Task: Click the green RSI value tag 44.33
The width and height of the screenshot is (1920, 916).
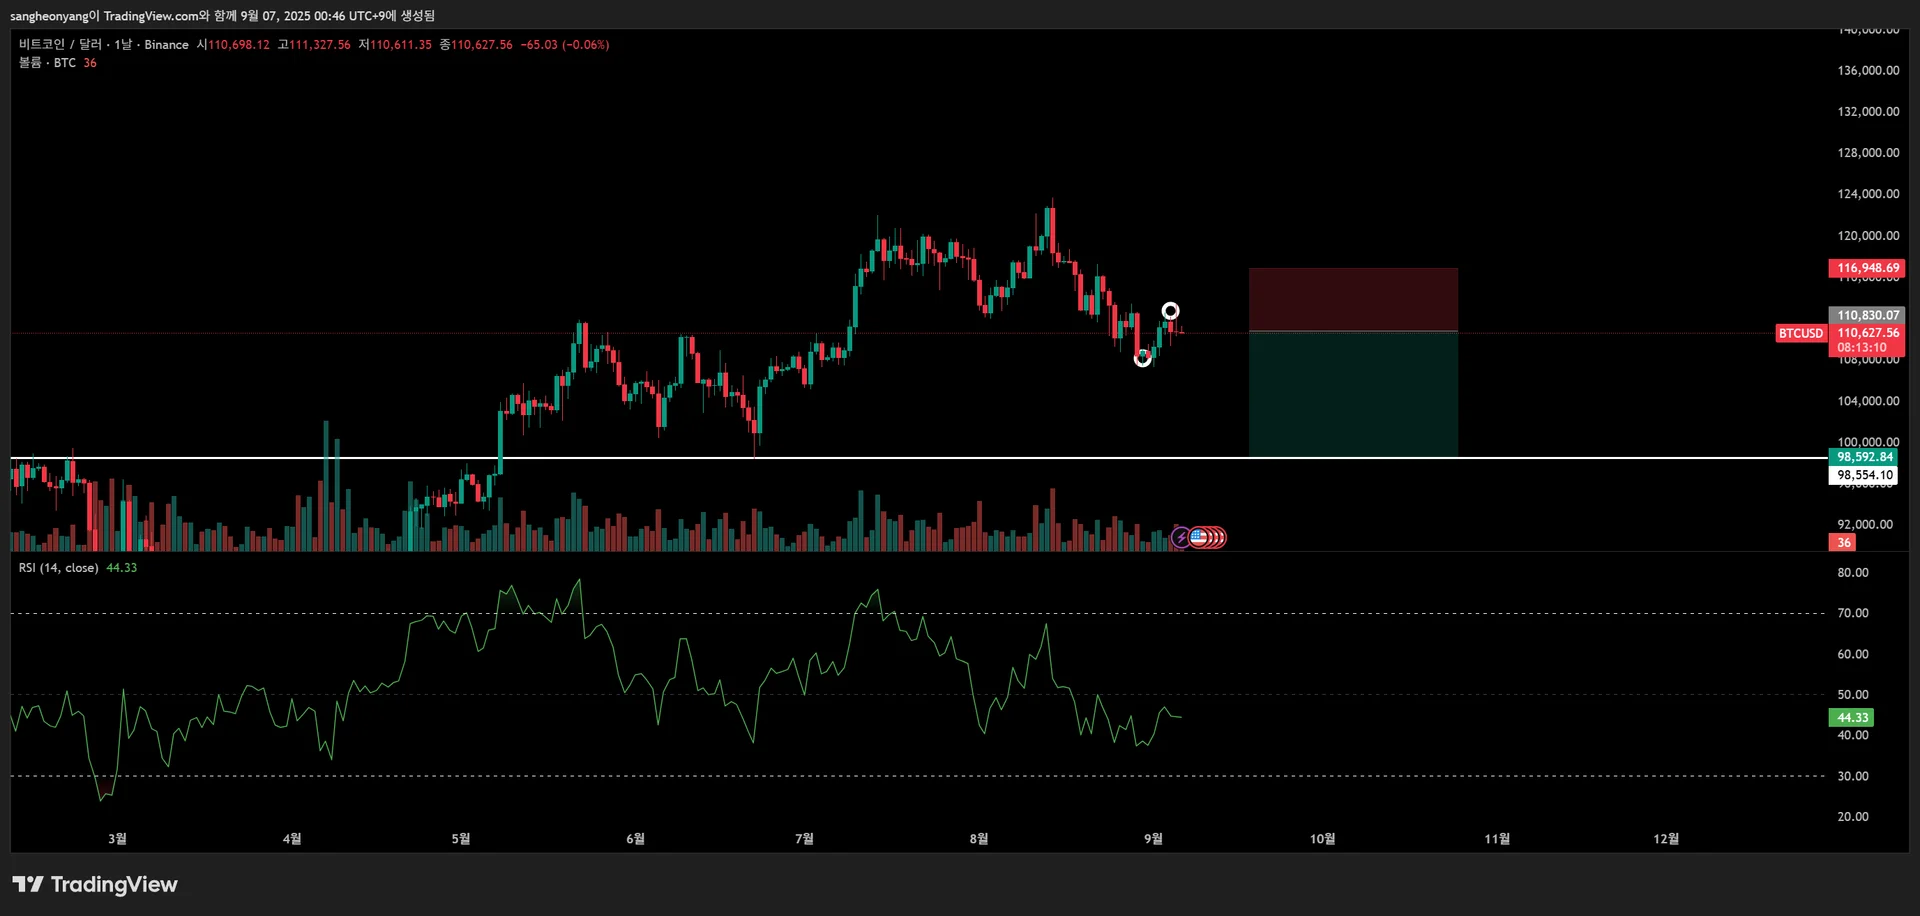Action: click(1851, 717)
